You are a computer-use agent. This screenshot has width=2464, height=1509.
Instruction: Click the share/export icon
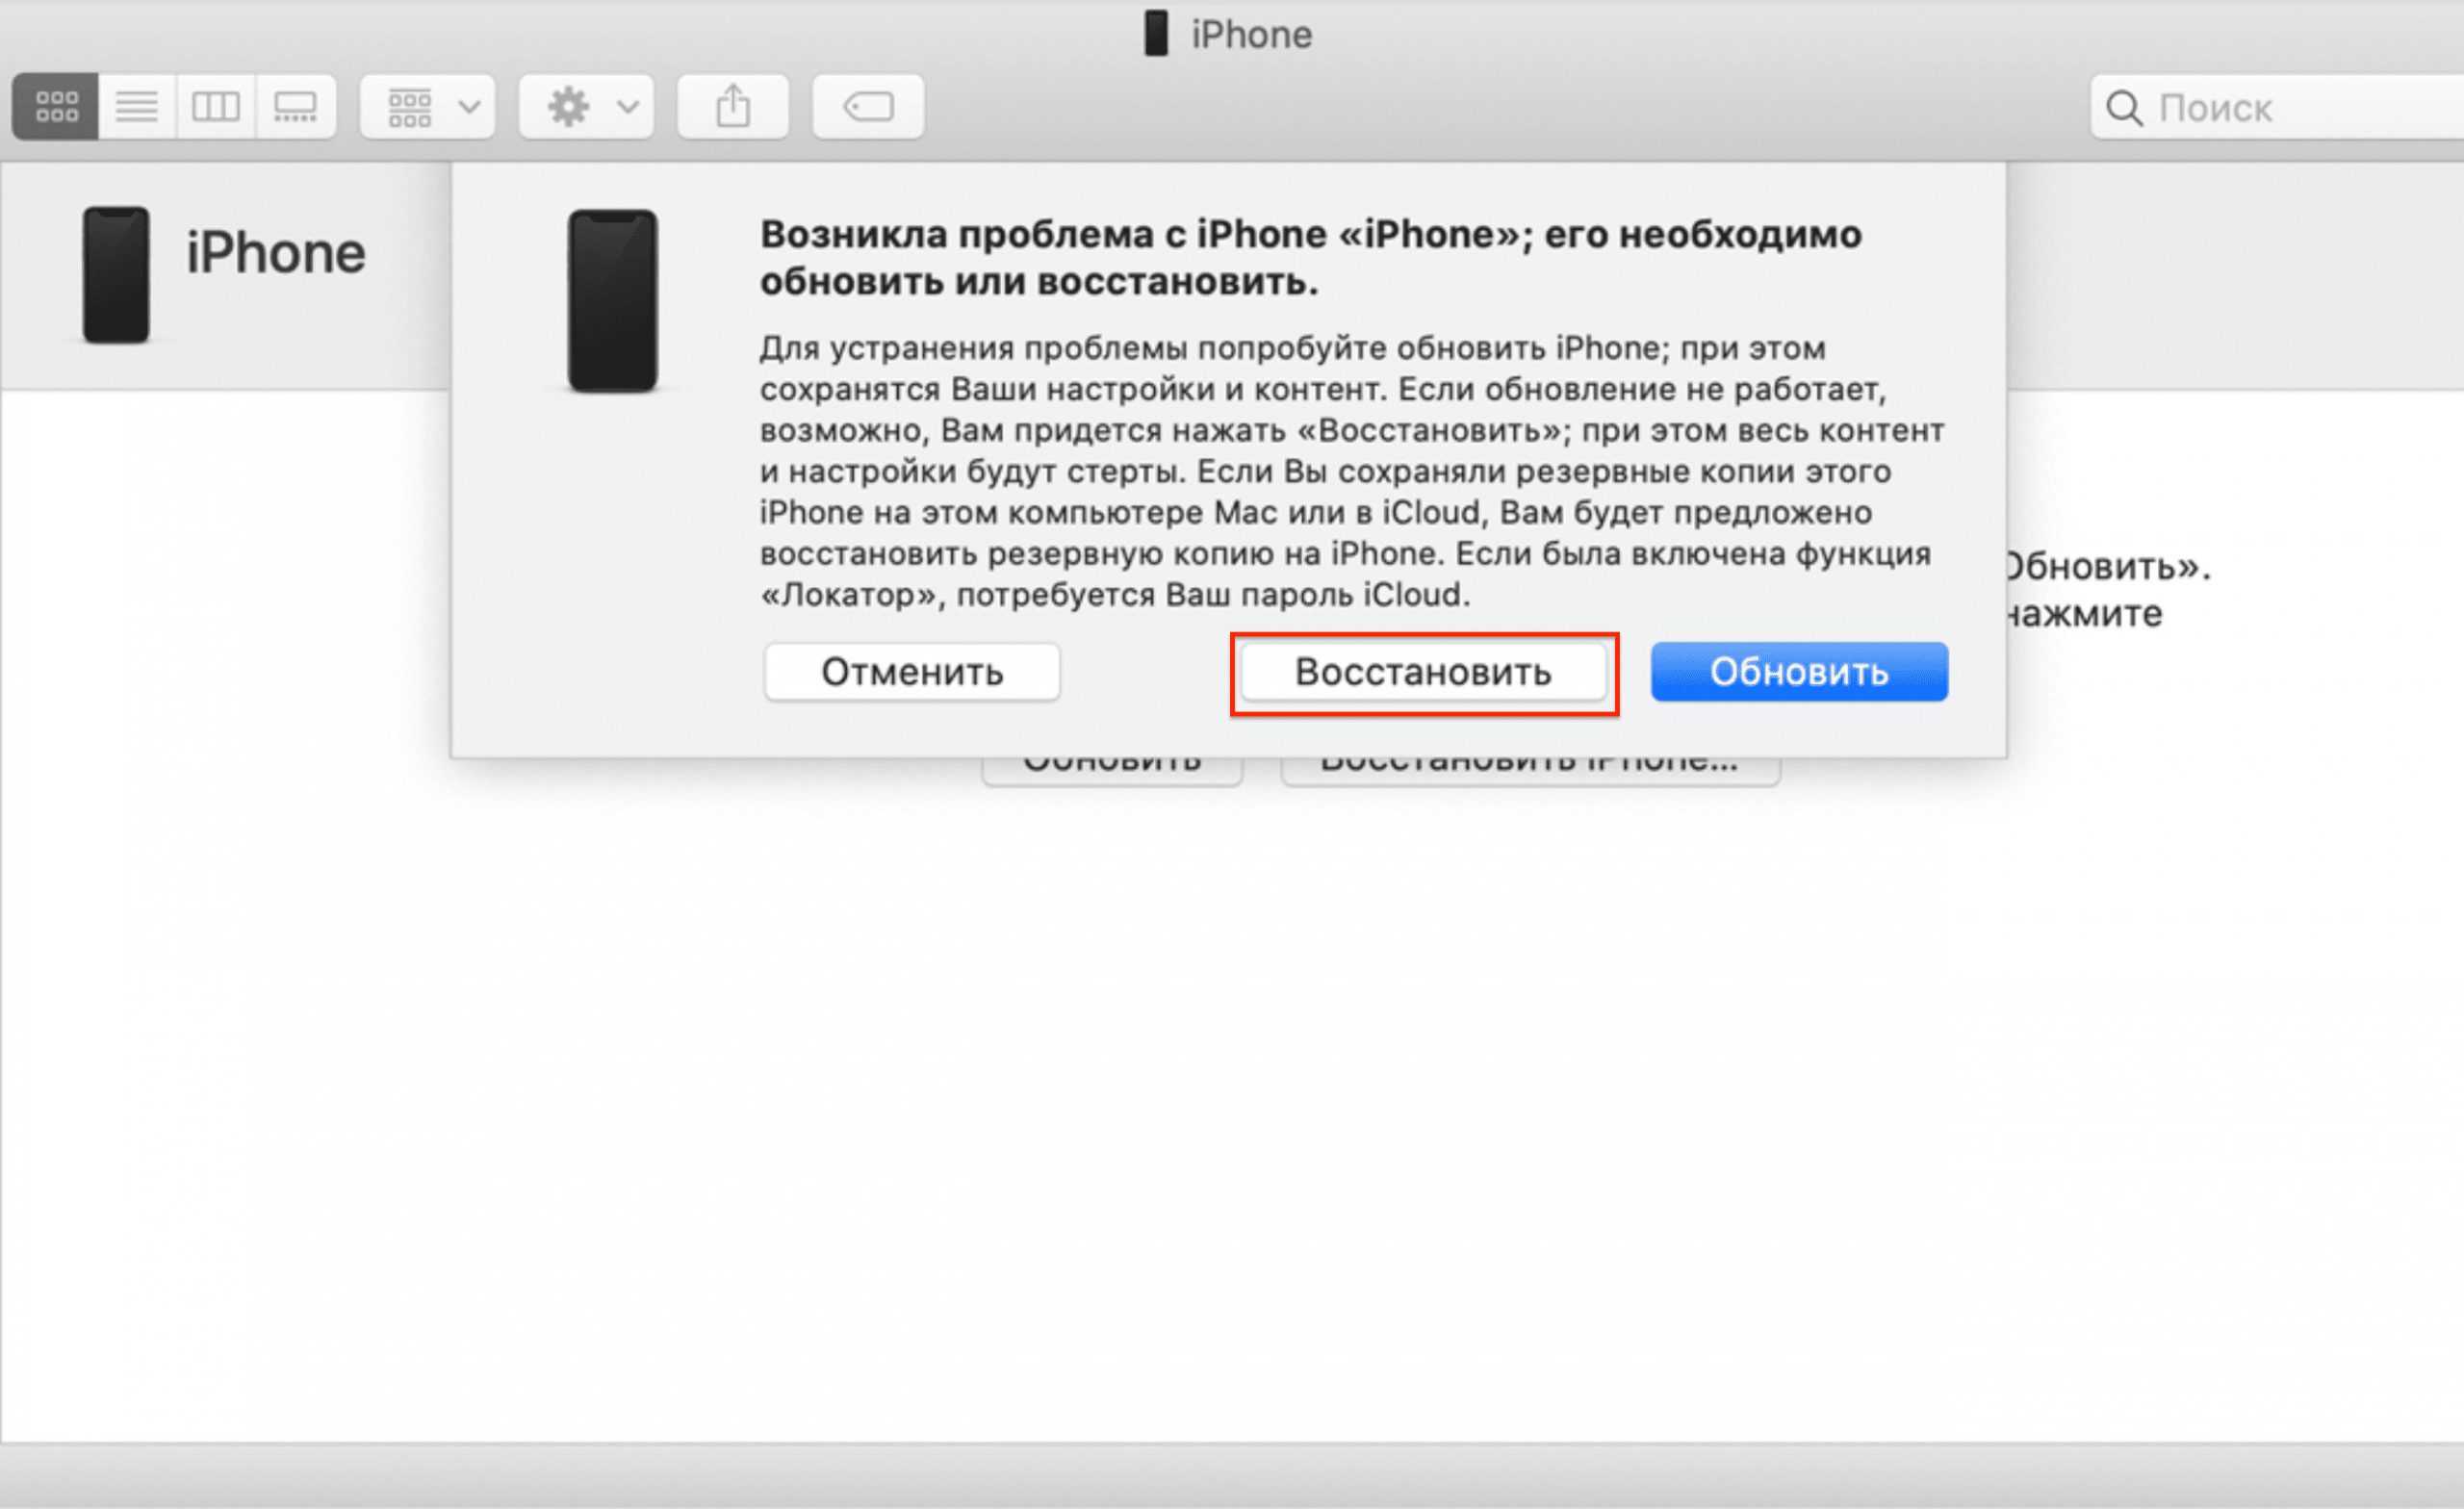[732, 107]
